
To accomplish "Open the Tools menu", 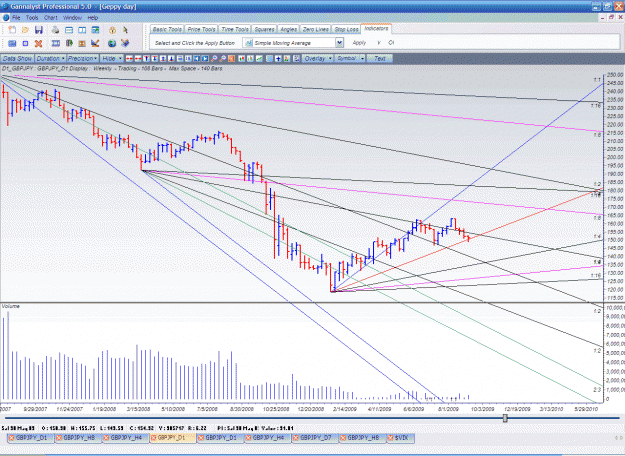I will tap(32, 18).
